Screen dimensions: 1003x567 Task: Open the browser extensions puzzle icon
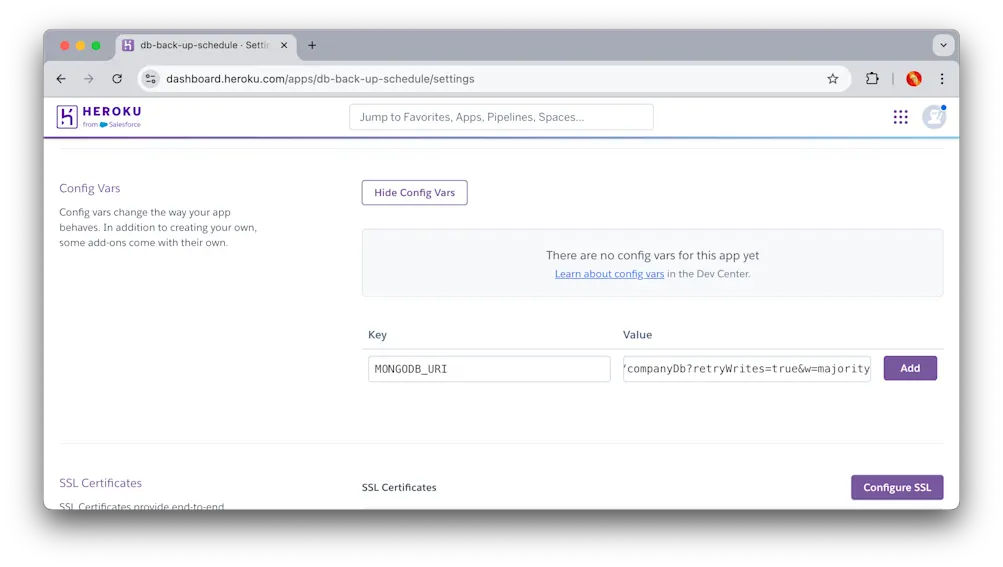[872, 79]
